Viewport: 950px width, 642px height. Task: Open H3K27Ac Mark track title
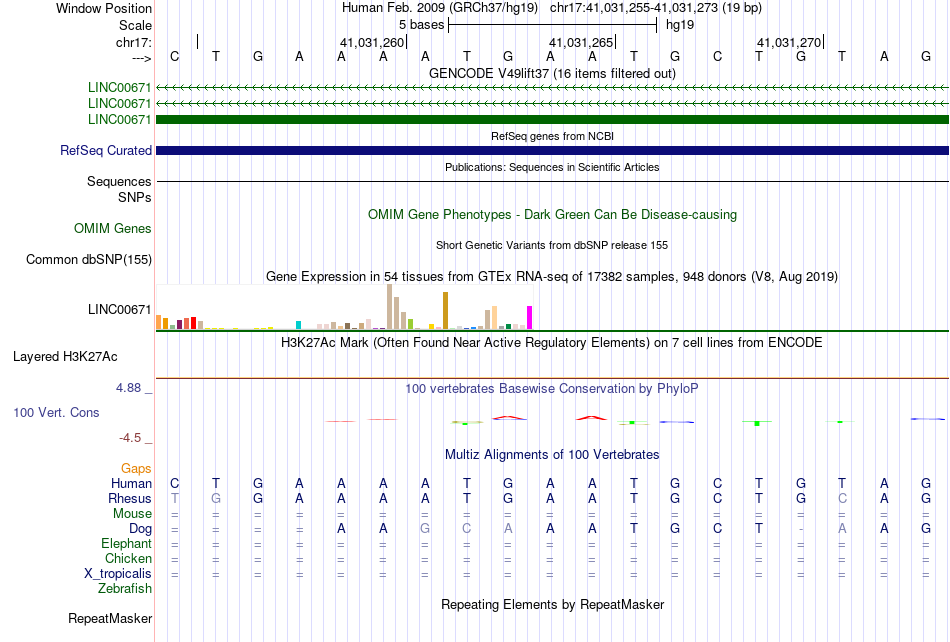click(x=552, y=343)
